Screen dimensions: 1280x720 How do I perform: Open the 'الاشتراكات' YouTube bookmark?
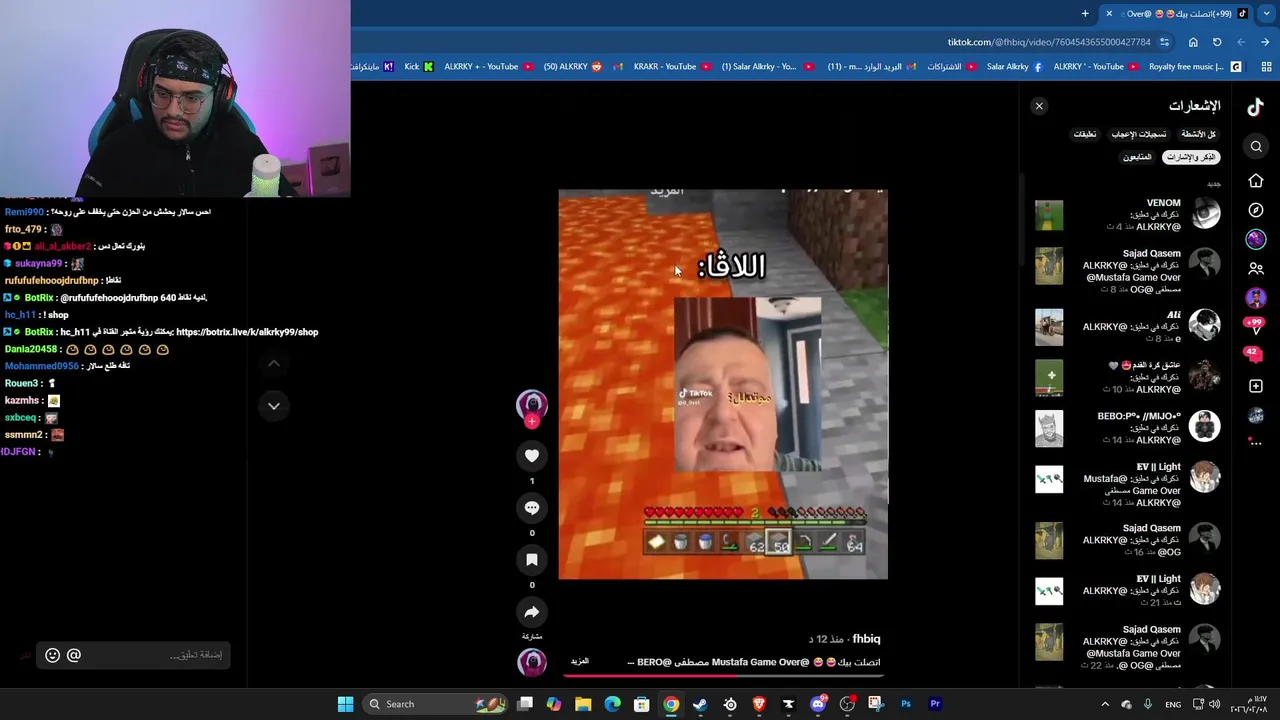point(951,67)
